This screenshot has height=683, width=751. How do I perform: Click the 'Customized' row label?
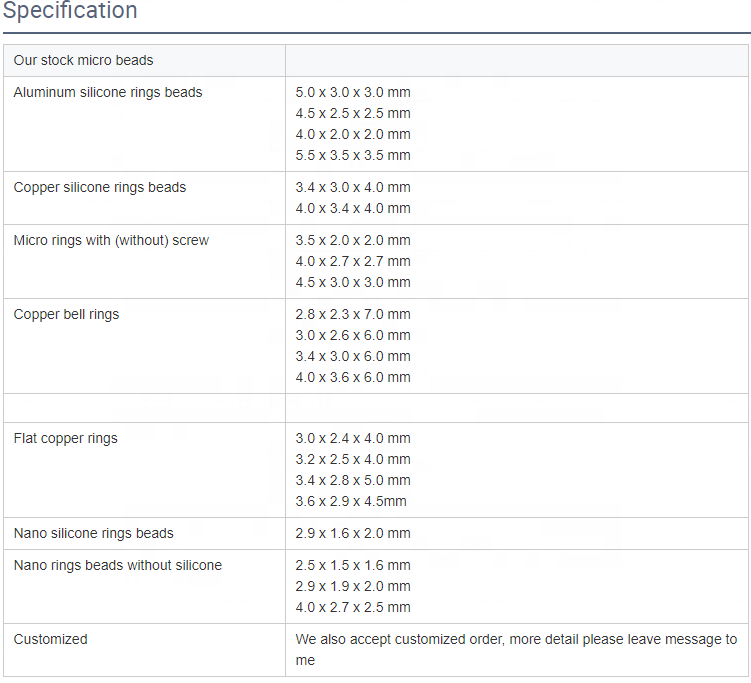click(x=51, y=639)
